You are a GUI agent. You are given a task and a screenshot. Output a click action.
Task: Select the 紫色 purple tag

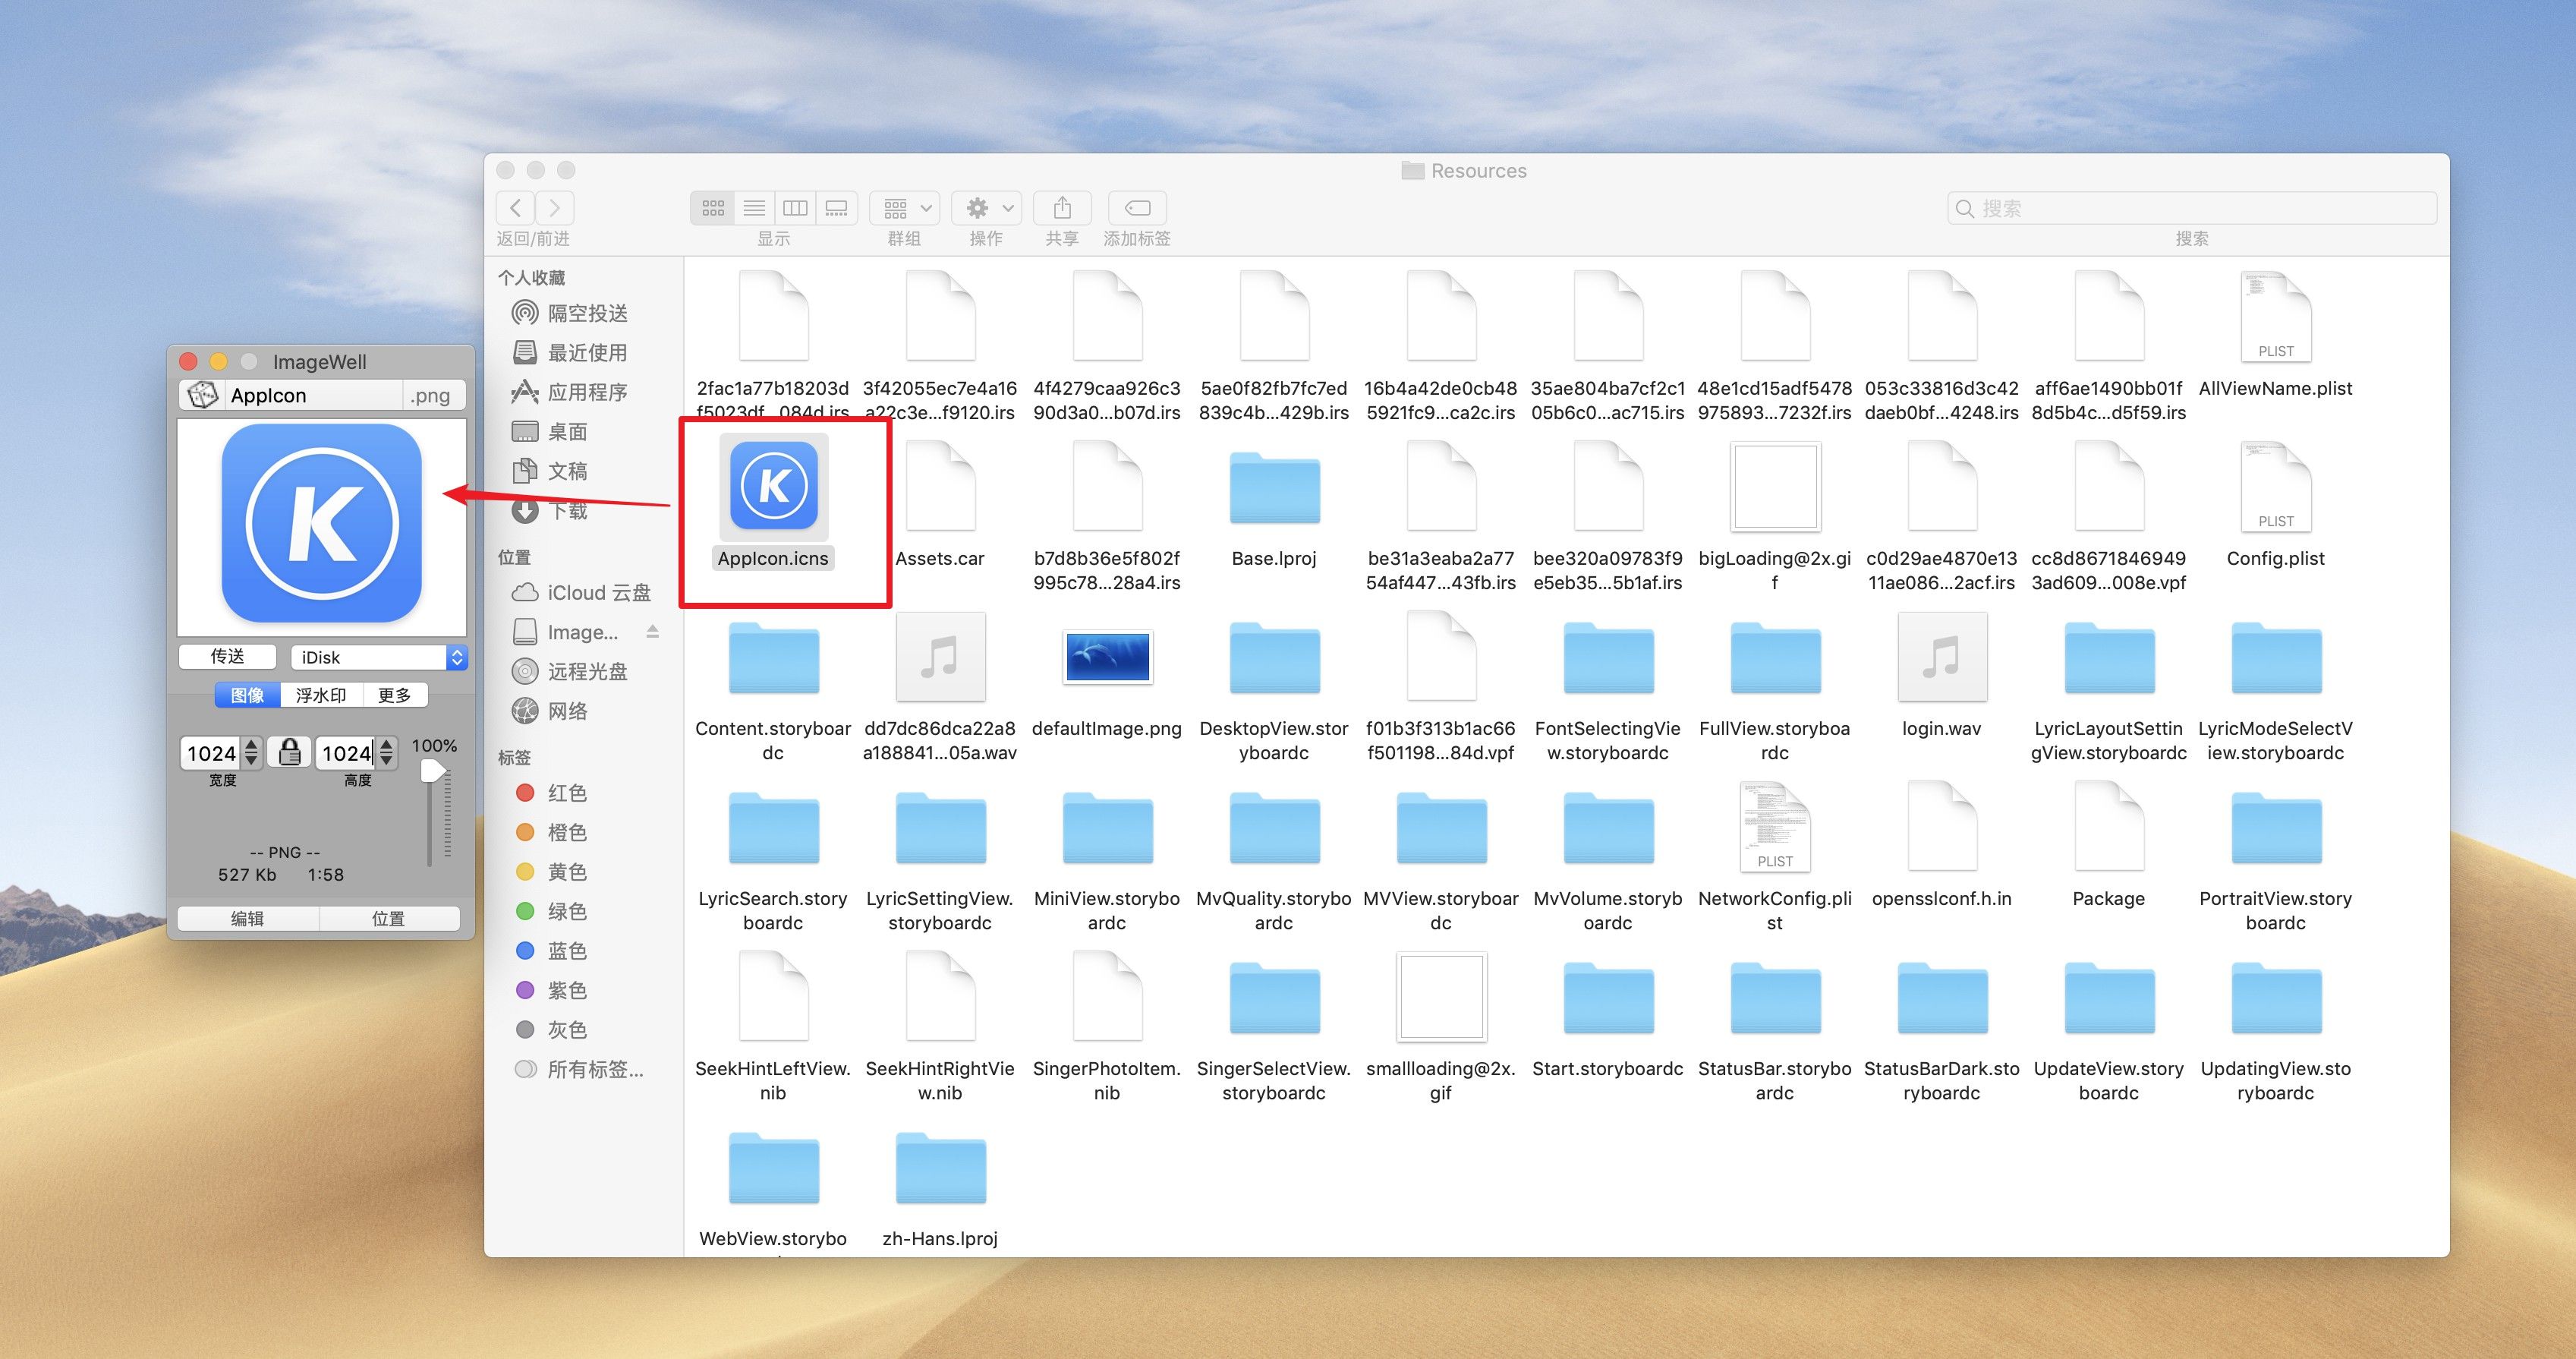point(551,990)
